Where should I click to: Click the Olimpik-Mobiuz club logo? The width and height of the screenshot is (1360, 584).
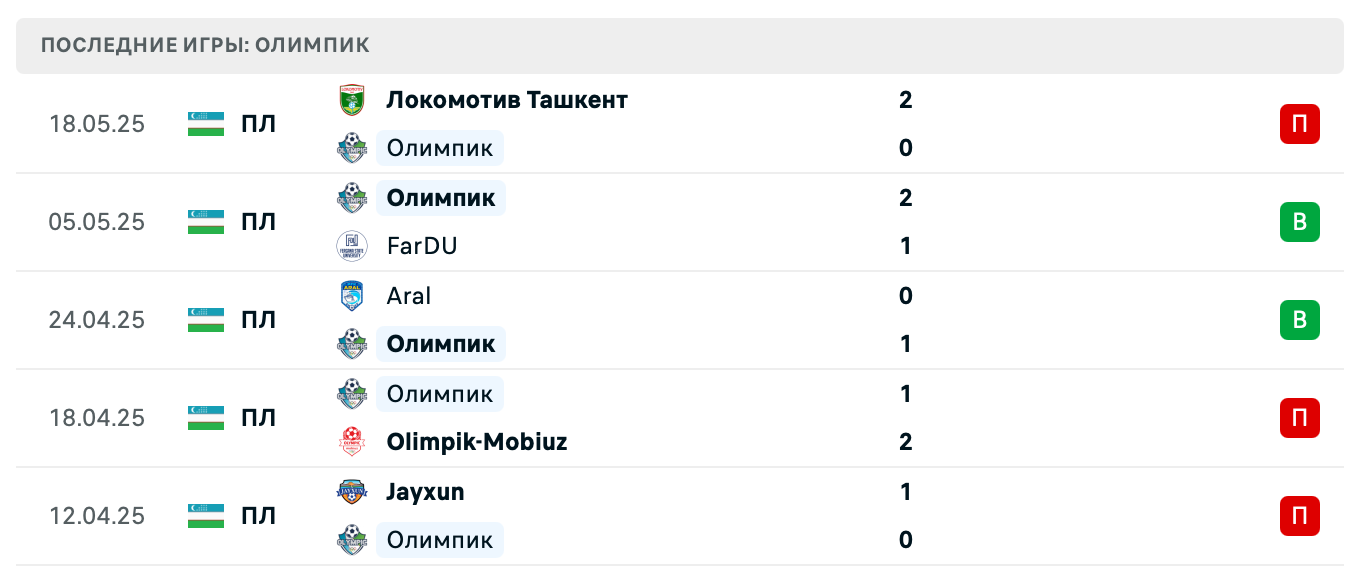[x=351, y=442]
